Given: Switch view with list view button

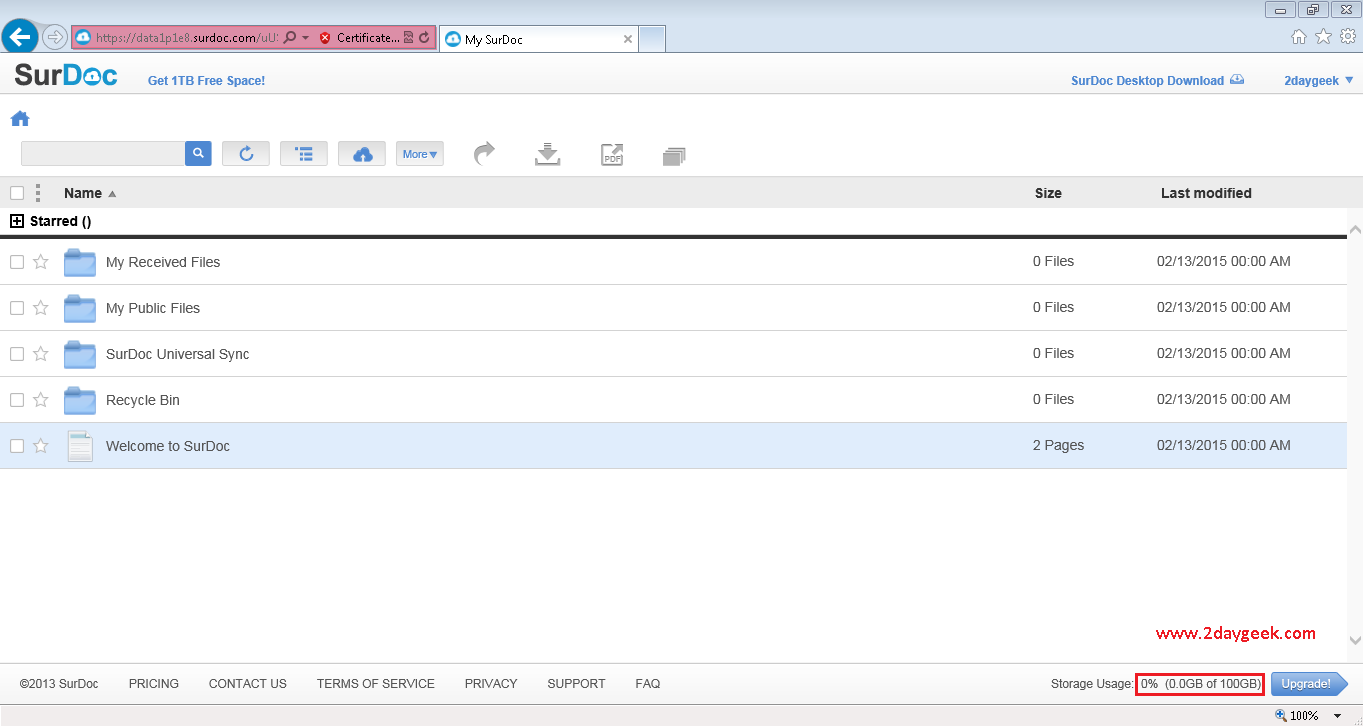Looking at the screenshot, I should [x=304, y=153].
